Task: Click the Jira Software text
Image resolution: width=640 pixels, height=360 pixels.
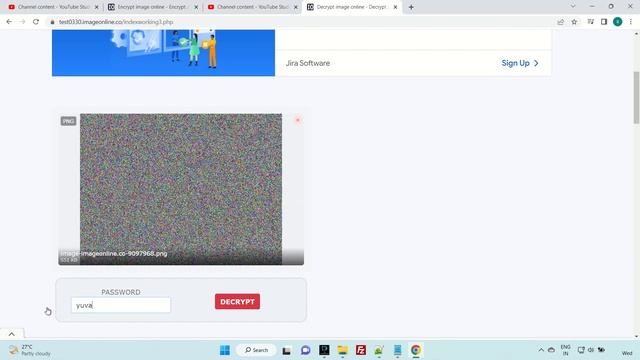Action: (x=308, y=63)
